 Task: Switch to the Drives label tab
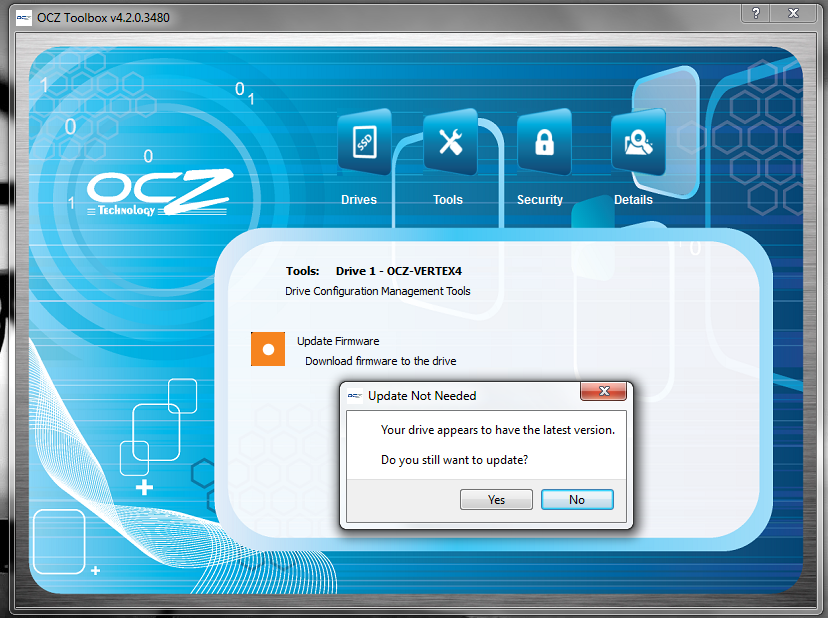click(359, 200)
